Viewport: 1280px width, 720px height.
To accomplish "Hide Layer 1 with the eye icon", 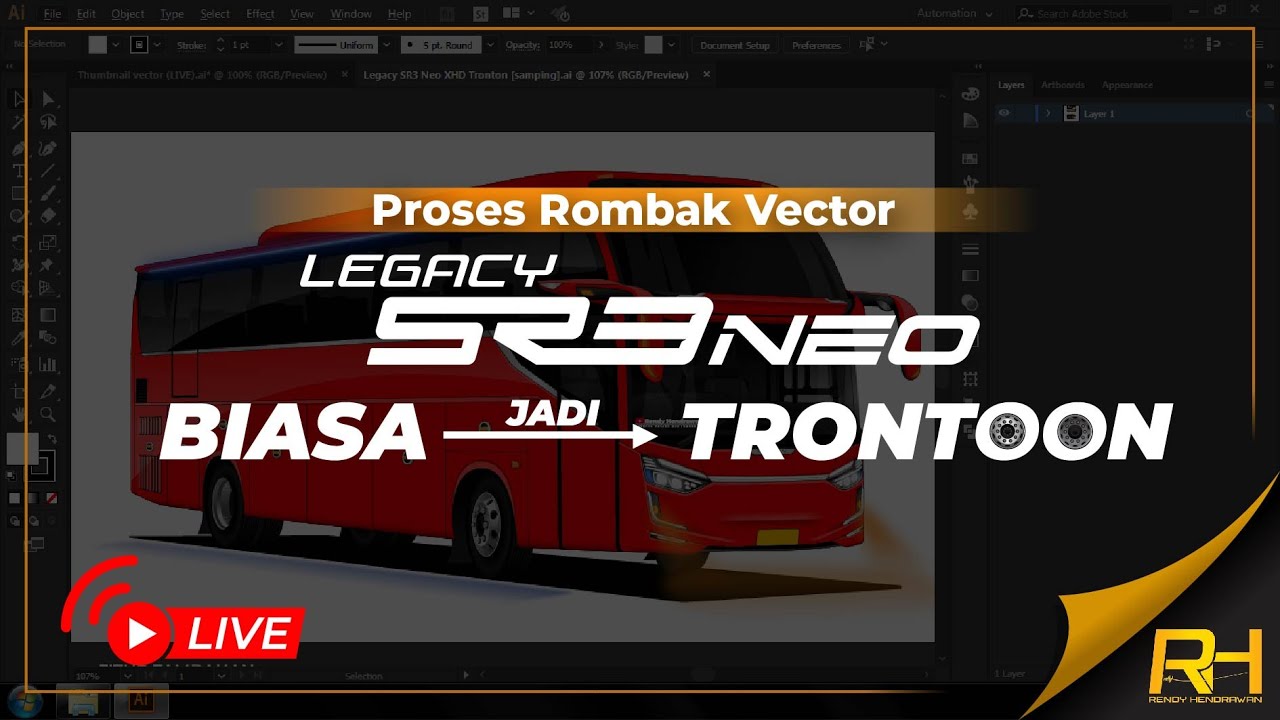I will (x=1004, y=114).
